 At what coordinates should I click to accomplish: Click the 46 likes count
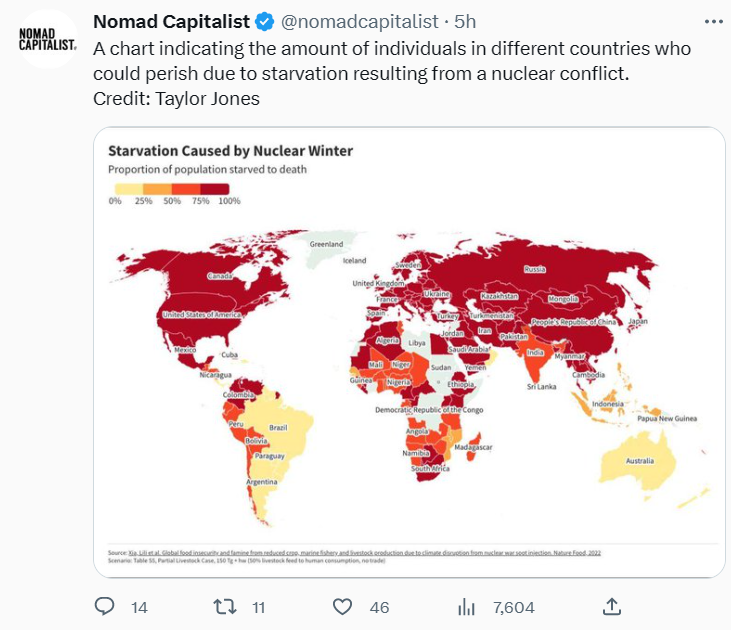(379, 607)
